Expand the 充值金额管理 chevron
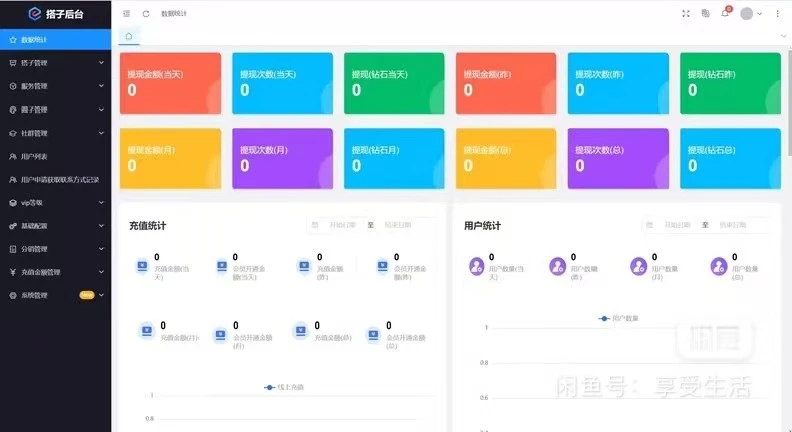The image size is (792, 432). [101, 272]
